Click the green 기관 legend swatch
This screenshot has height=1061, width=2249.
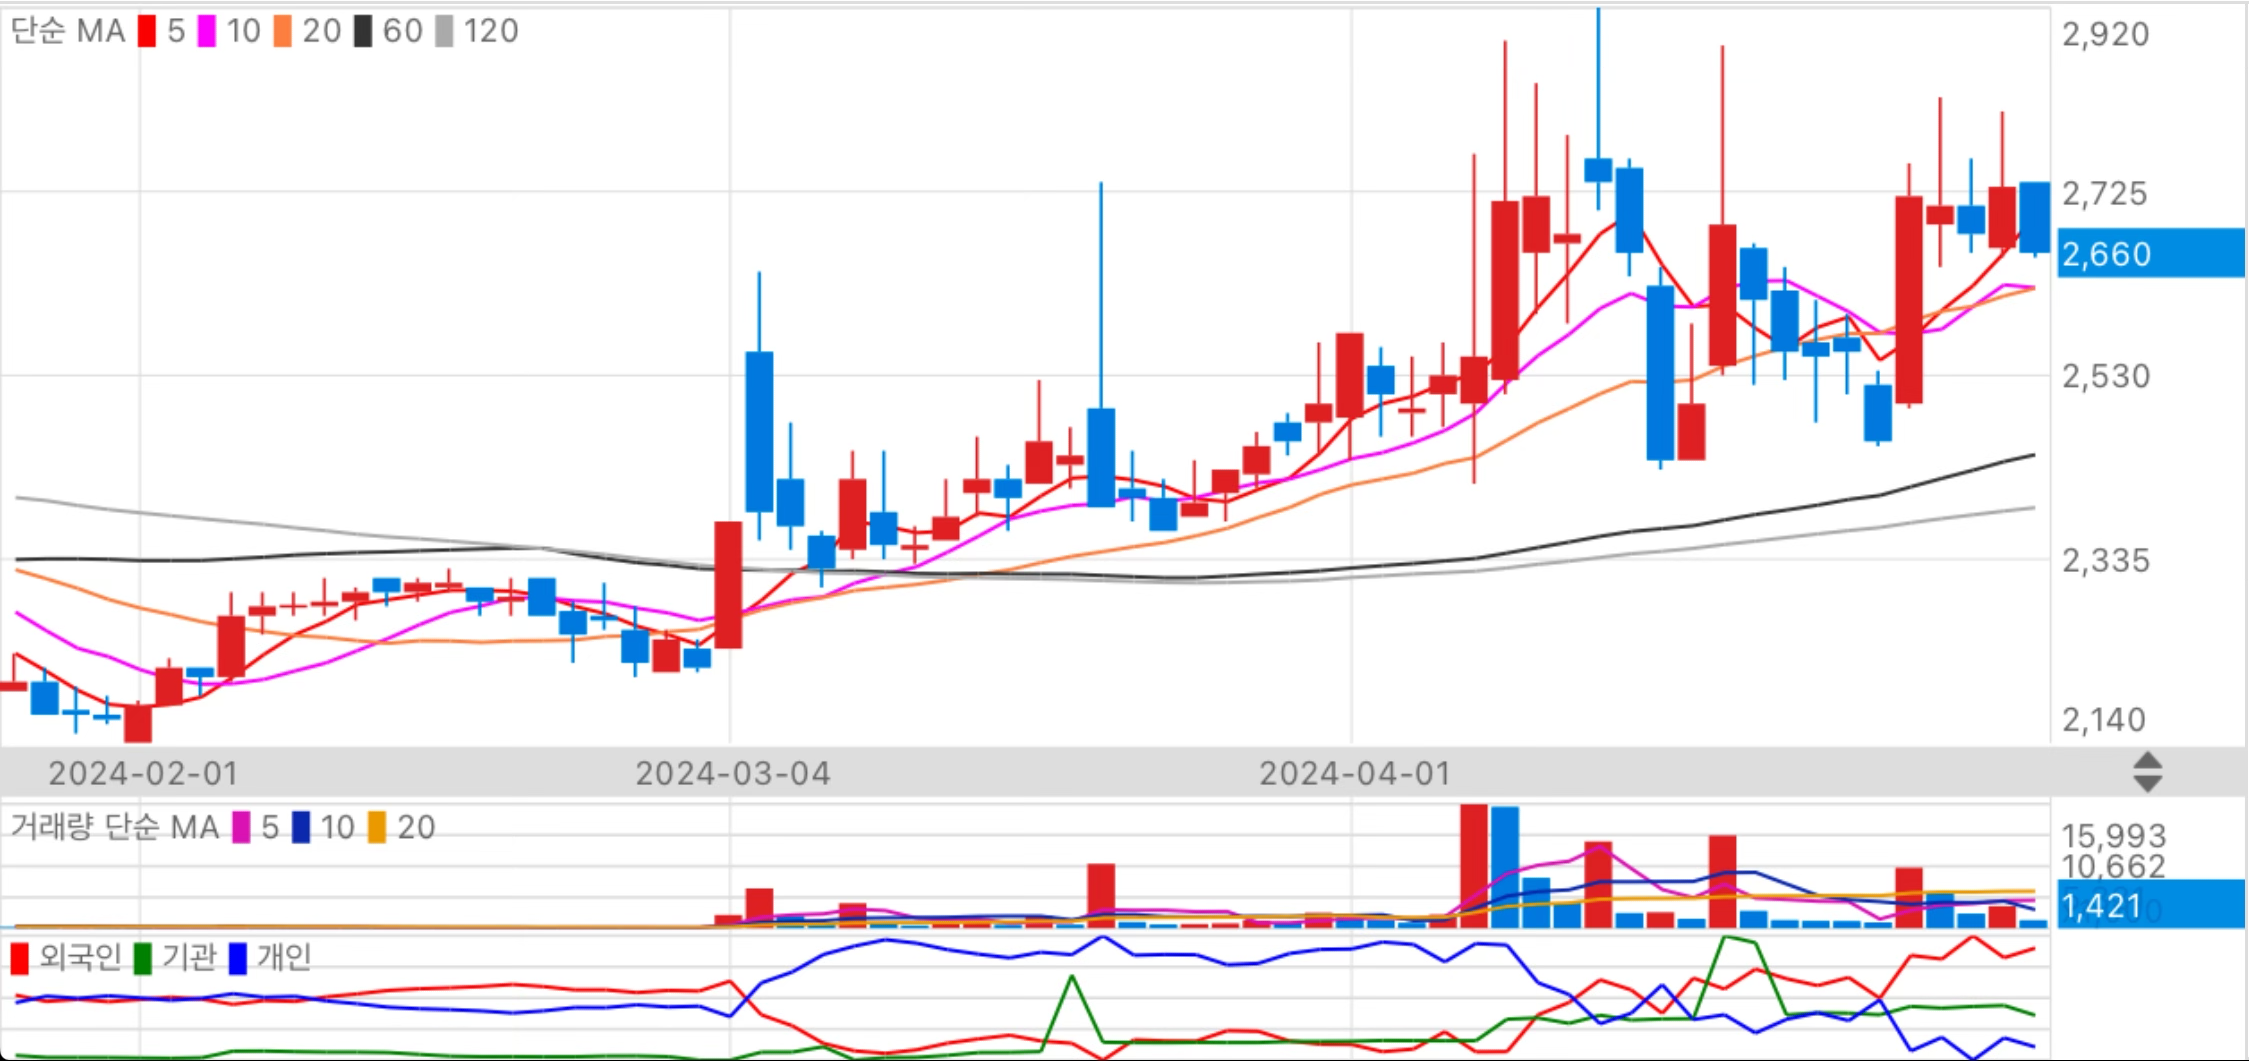click(143, 958)
